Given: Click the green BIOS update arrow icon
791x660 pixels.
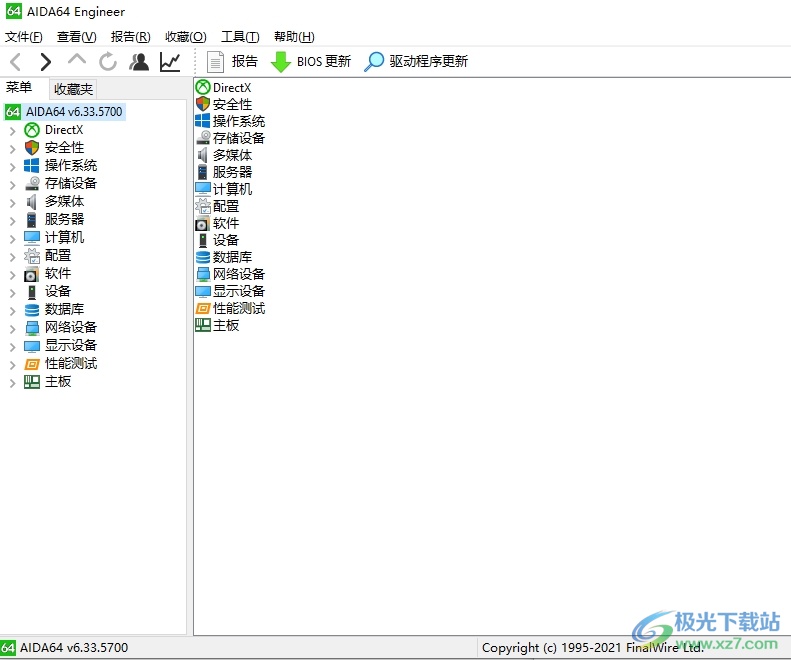Looking at the screenshot, I should (281, 62).
